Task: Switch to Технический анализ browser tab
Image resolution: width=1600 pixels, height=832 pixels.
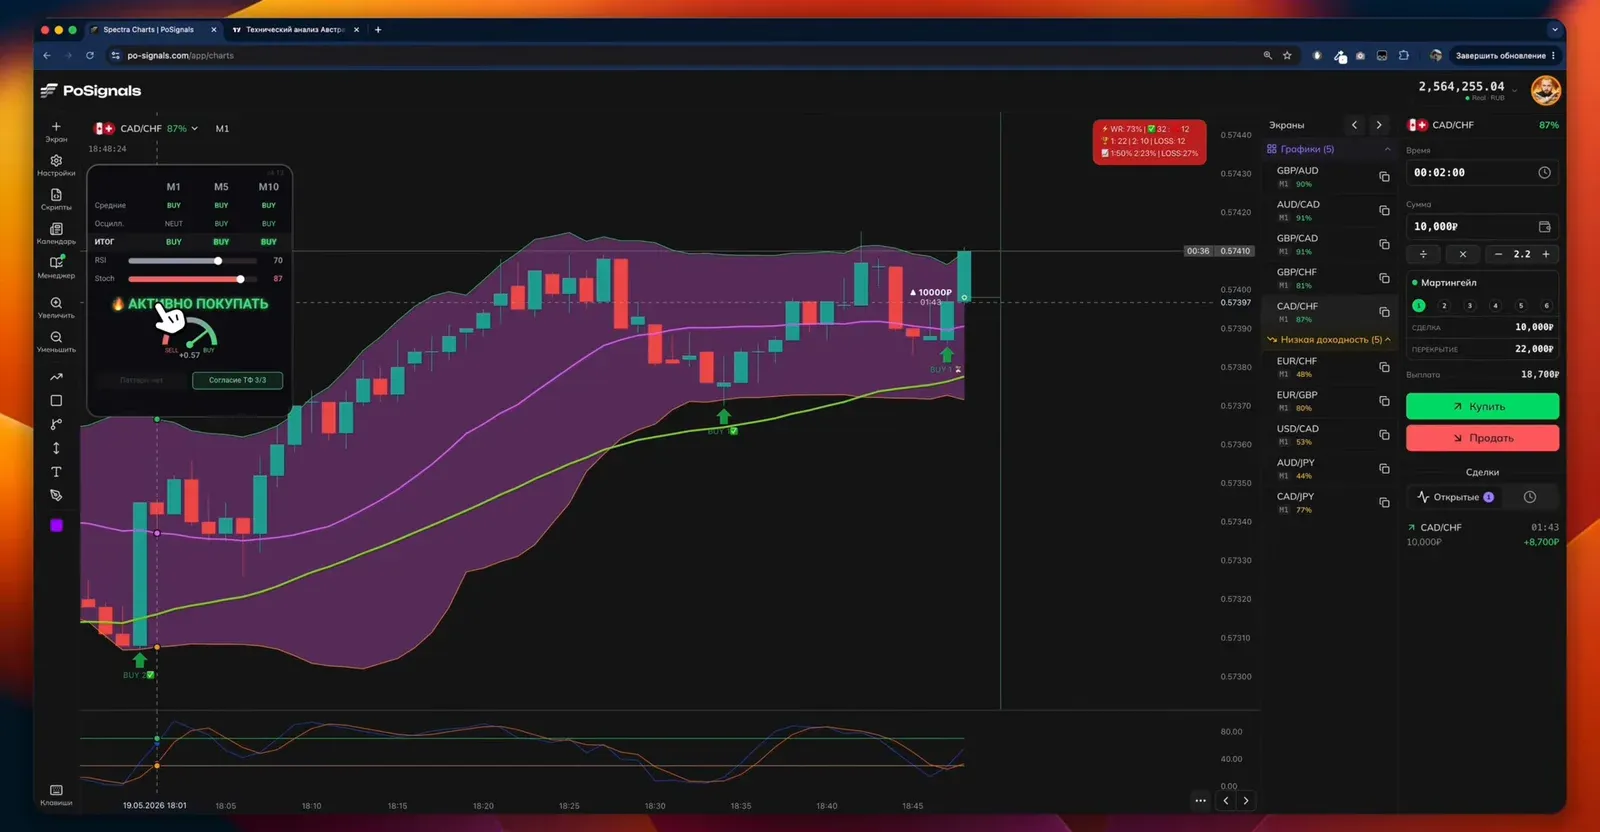Action: coord(294,30)
